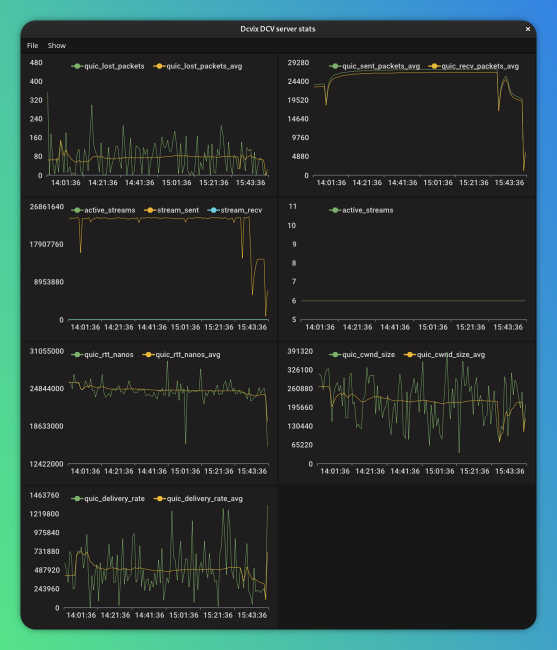Click the 17907760 axis value on streams chart
Screen dimensions: 557x650
(x=46, y=244)
